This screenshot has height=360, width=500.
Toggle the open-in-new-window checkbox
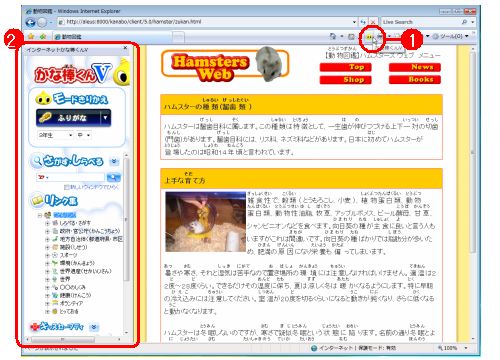coord(66,187)
